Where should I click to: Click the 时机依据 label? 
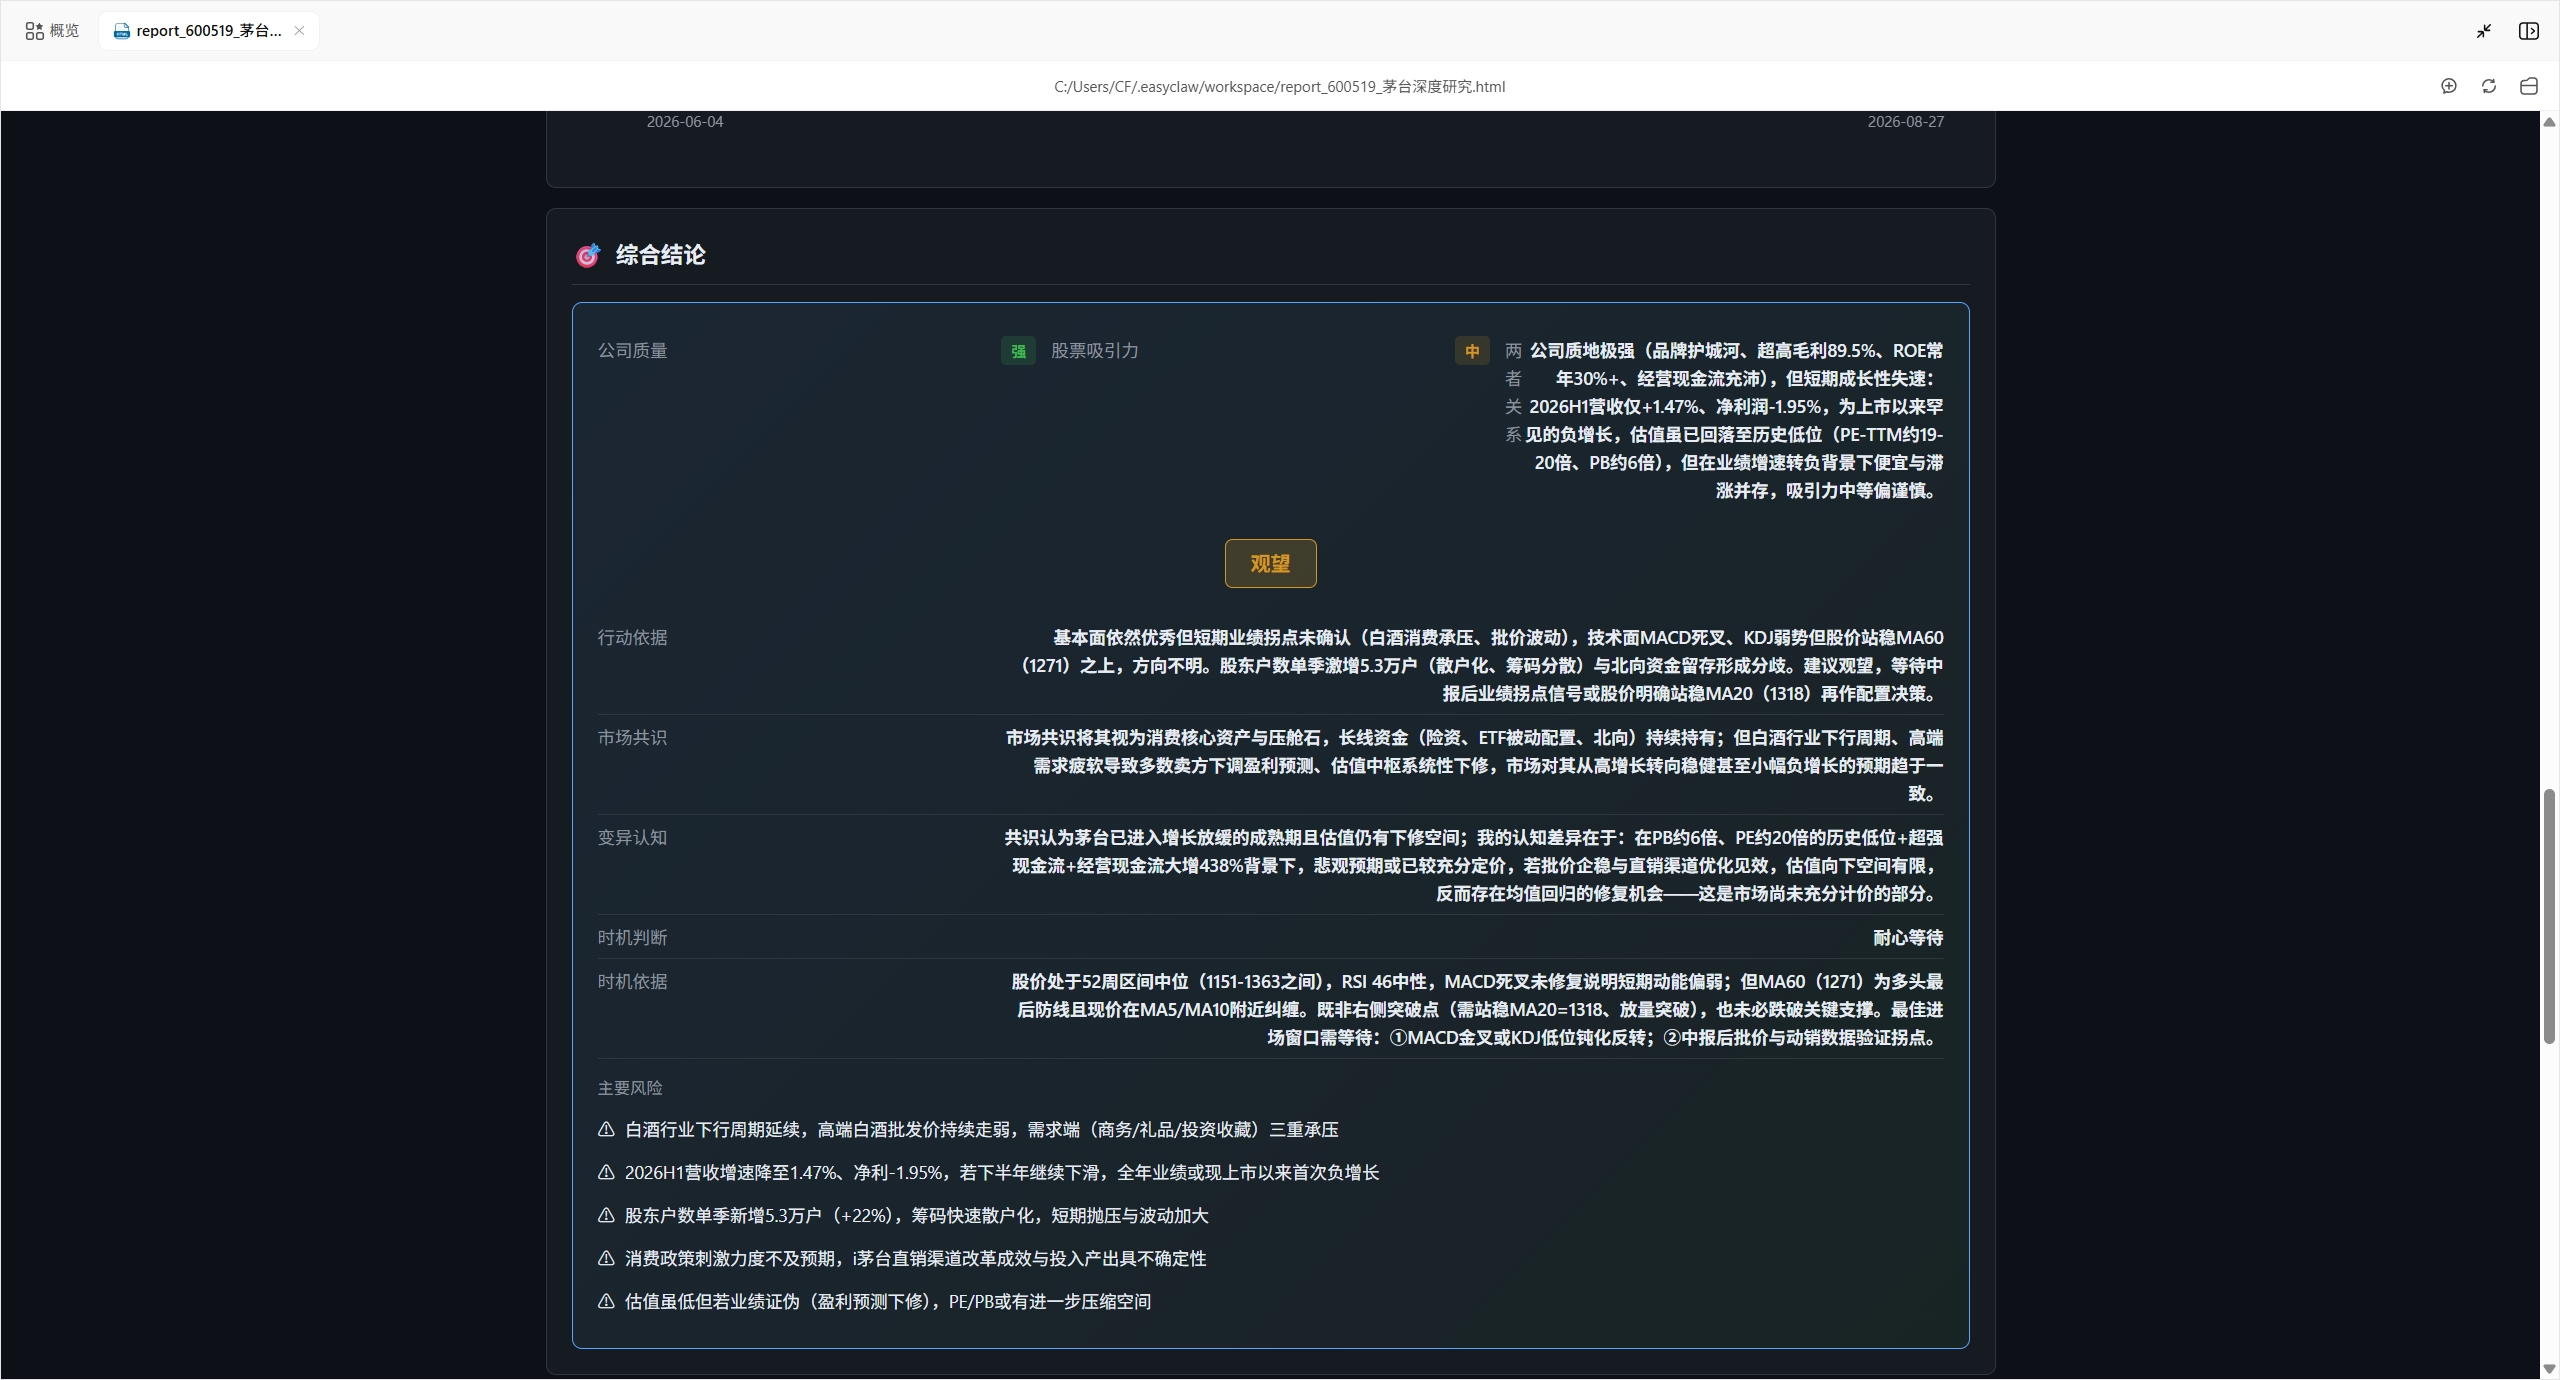(x=632, y=982)
